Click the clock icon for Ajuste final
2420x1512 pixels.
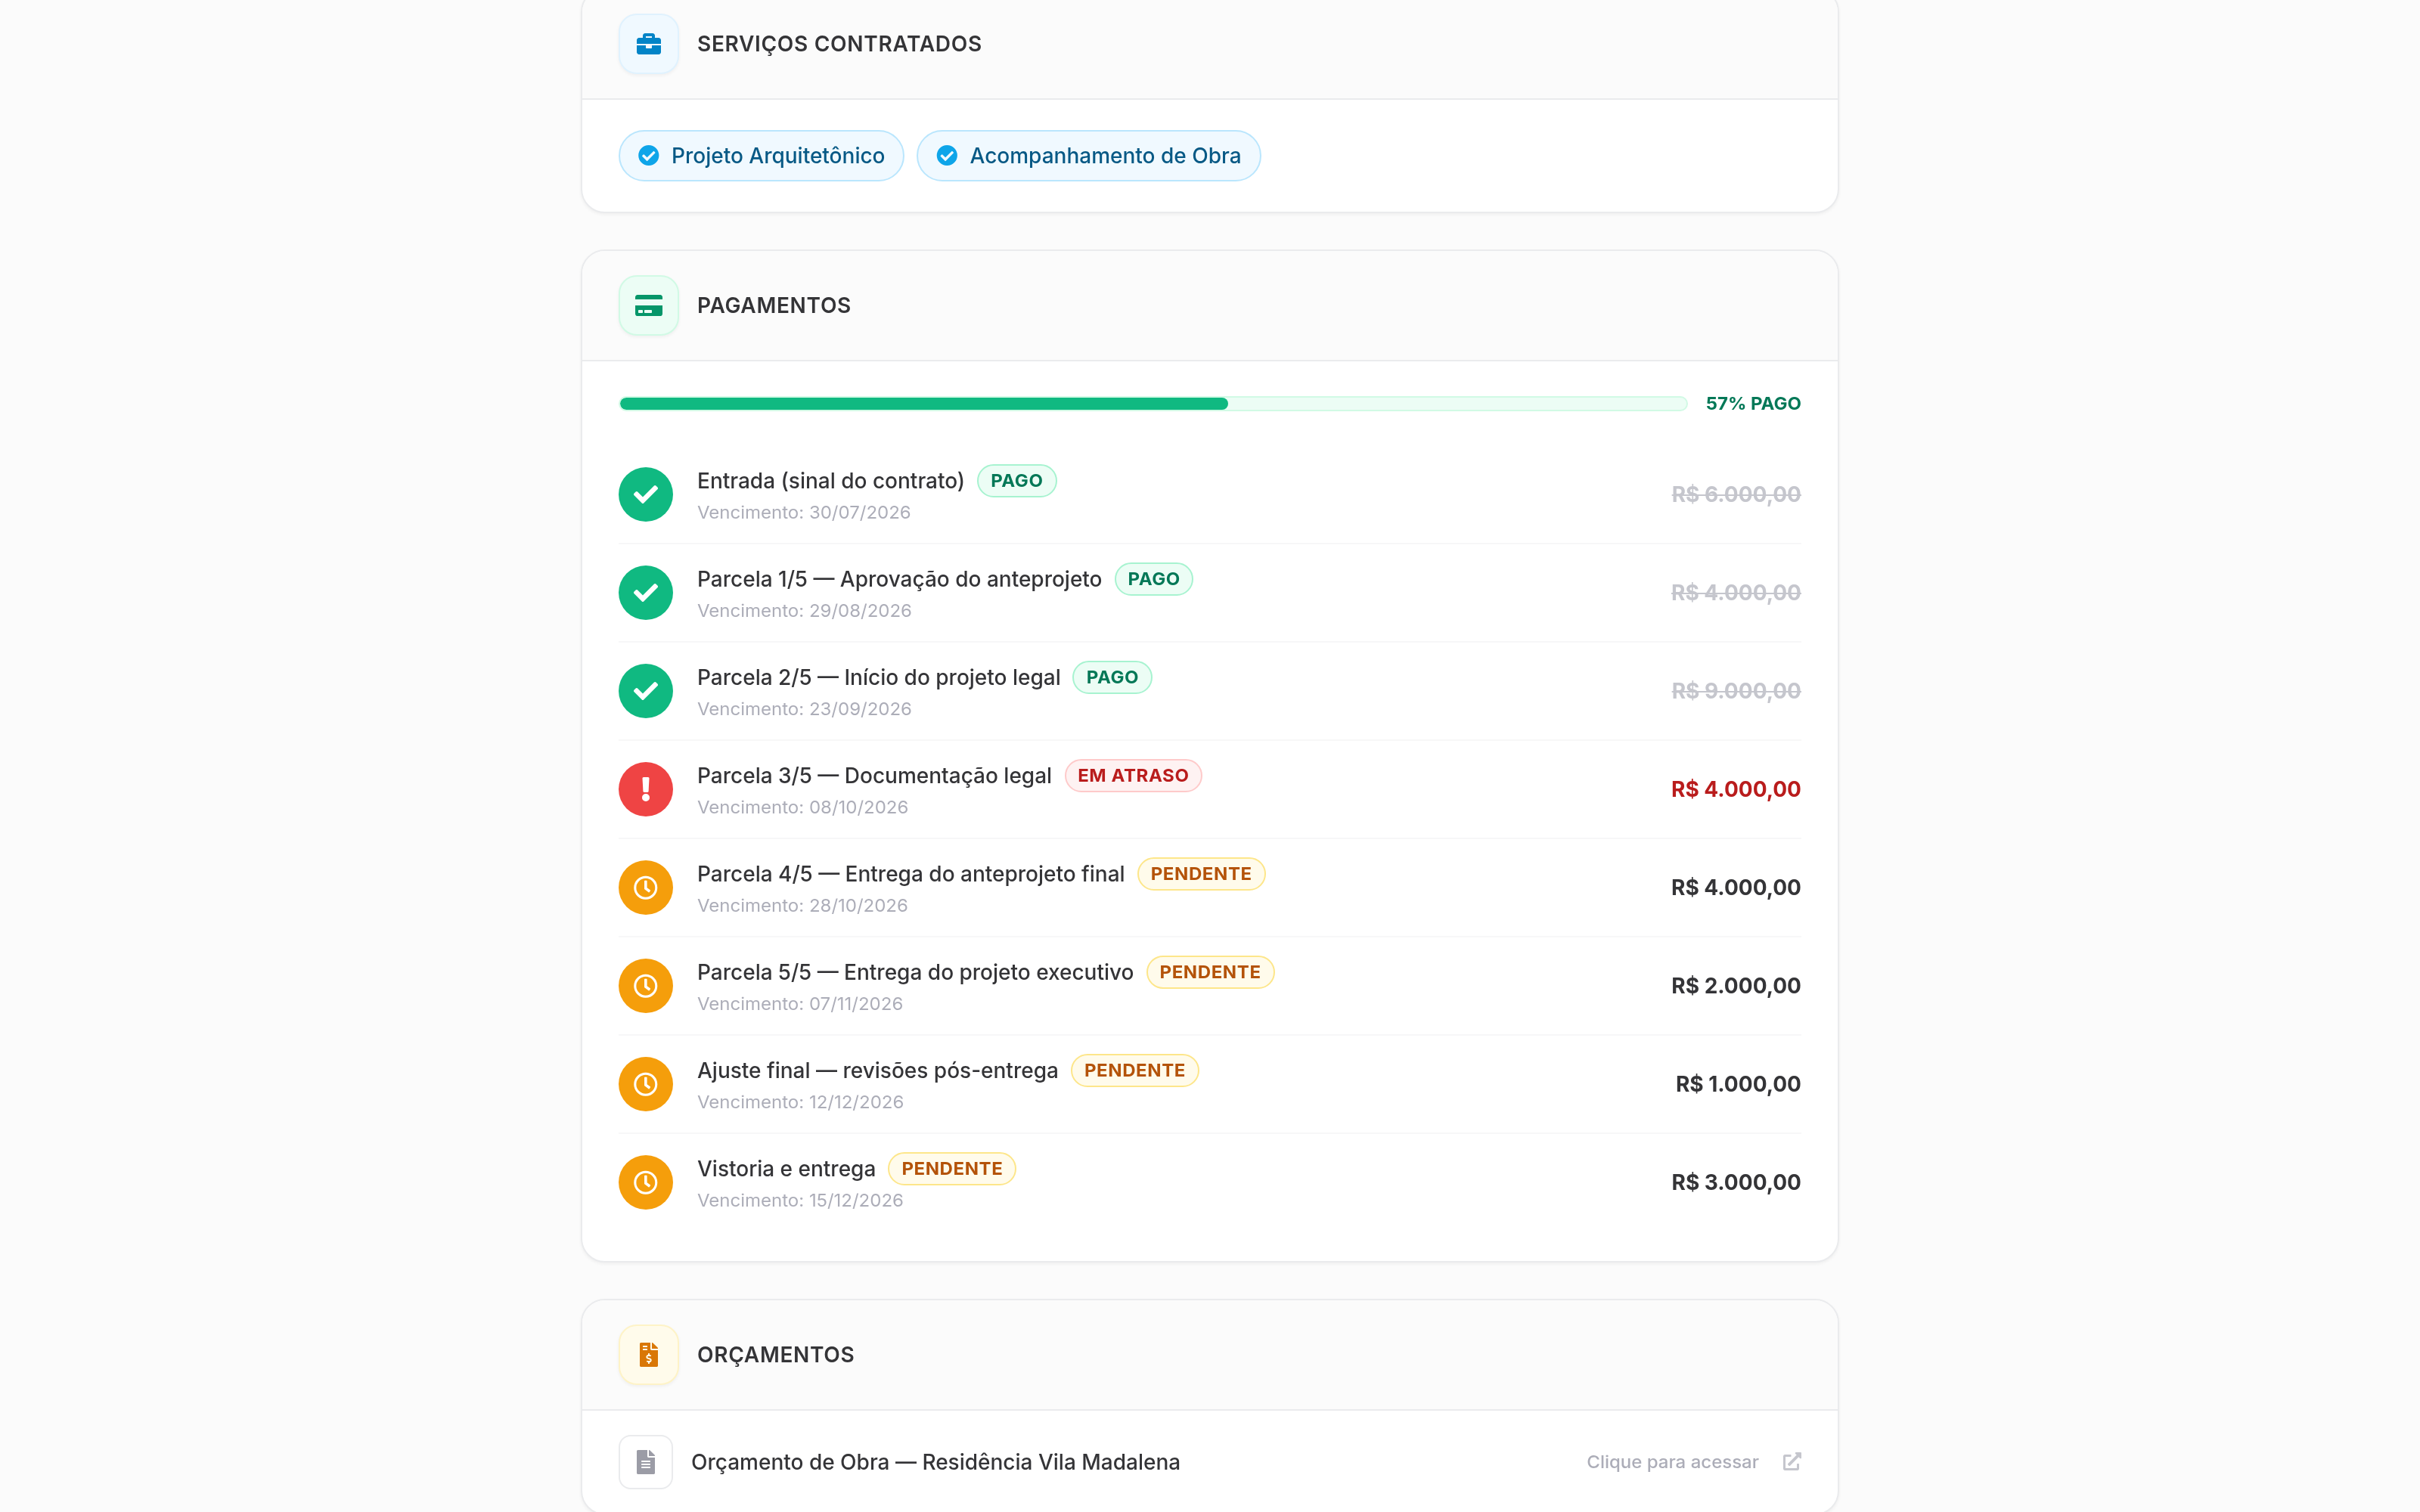(645, 1084)
